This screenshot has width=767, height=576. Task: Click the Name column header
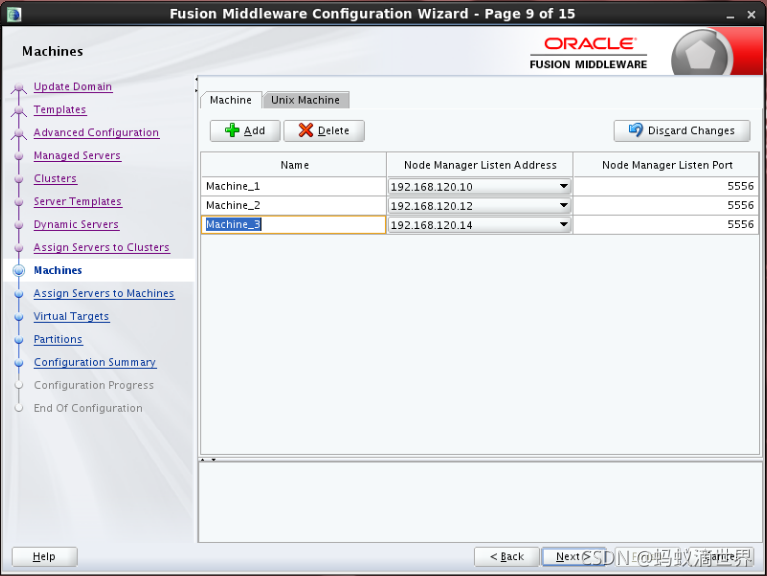(x=294, y=165)
